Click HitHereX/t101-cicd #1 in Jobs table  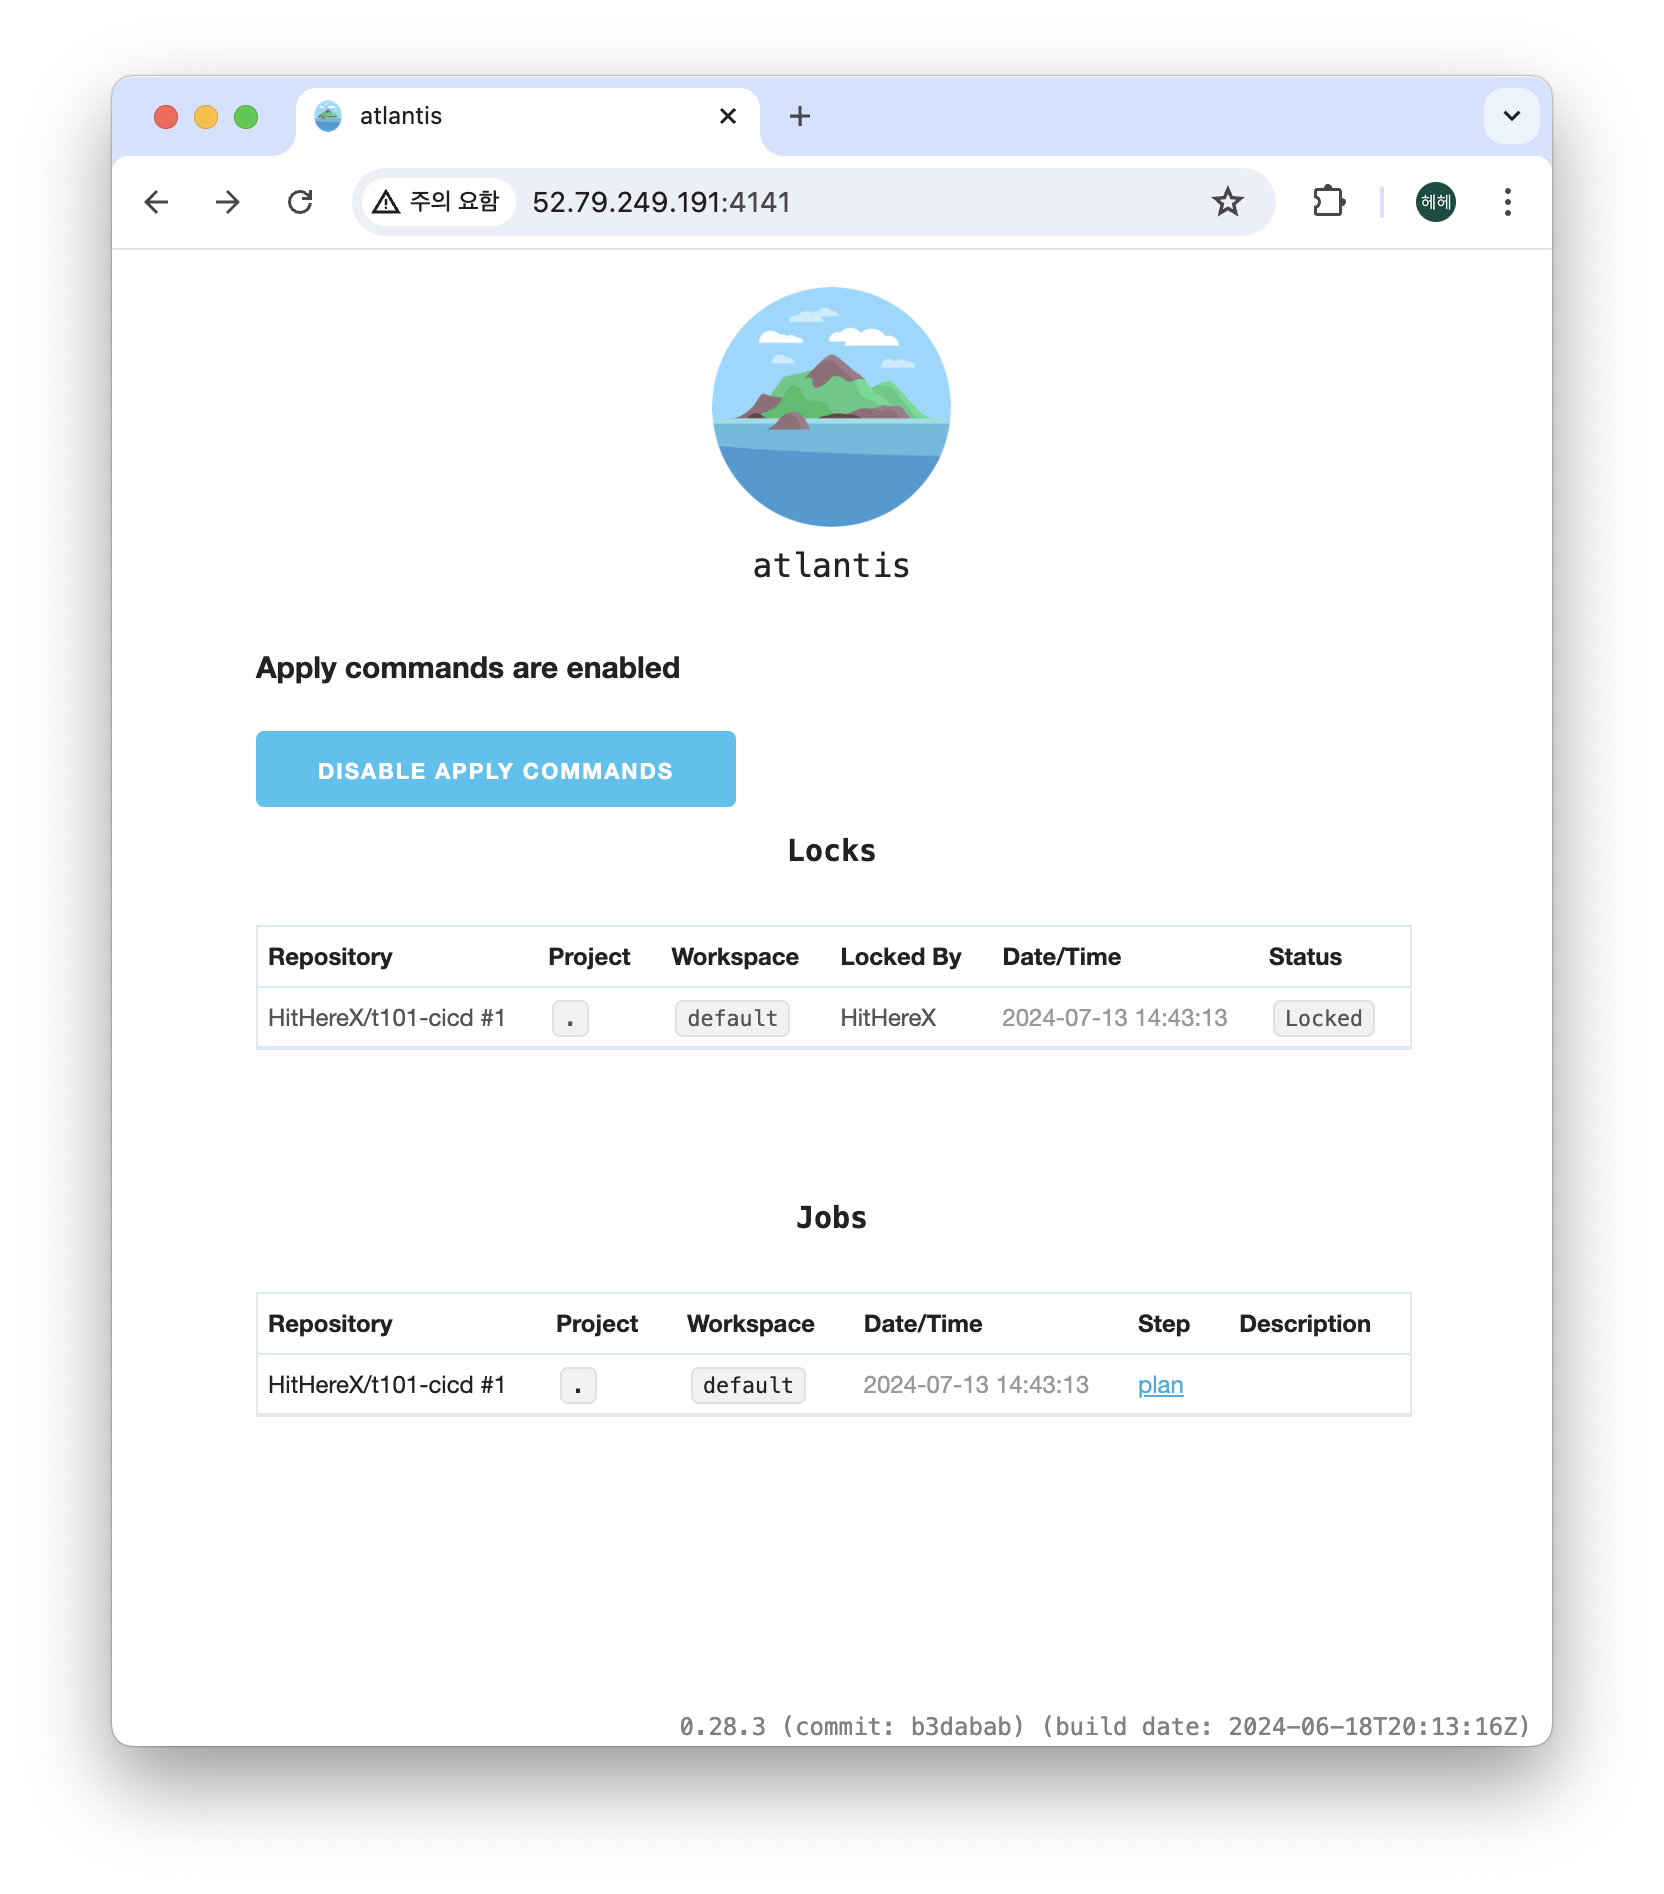coord(386,1385)
